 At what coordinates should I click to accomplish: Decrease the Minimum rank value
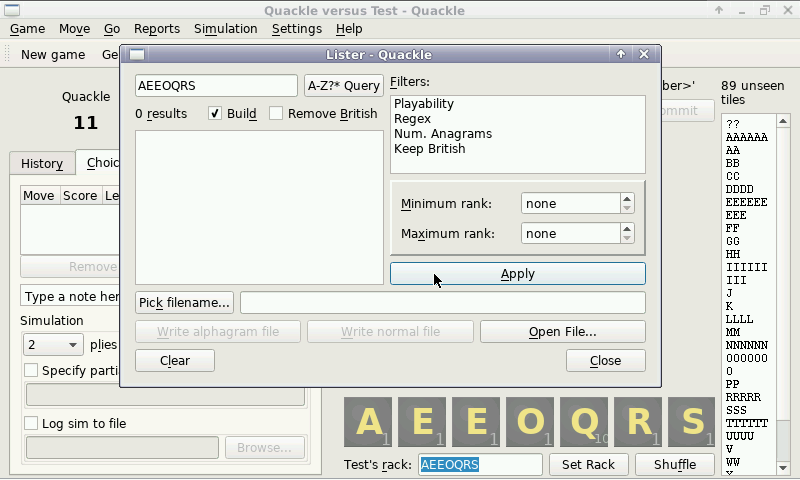pyautogui.click(x=627, y=208)
